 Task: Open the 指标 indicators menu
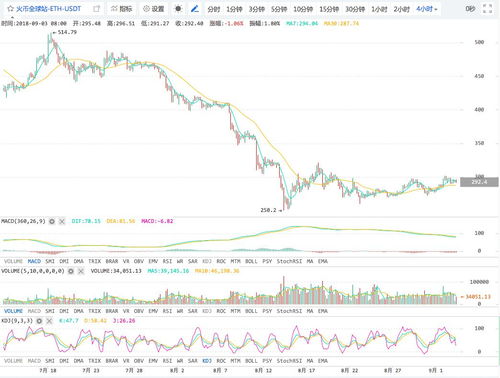[121, 9]
